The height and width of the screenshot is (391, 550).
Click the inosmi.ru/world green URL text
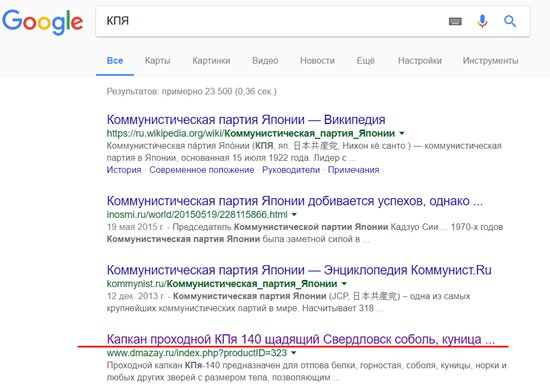197,214
